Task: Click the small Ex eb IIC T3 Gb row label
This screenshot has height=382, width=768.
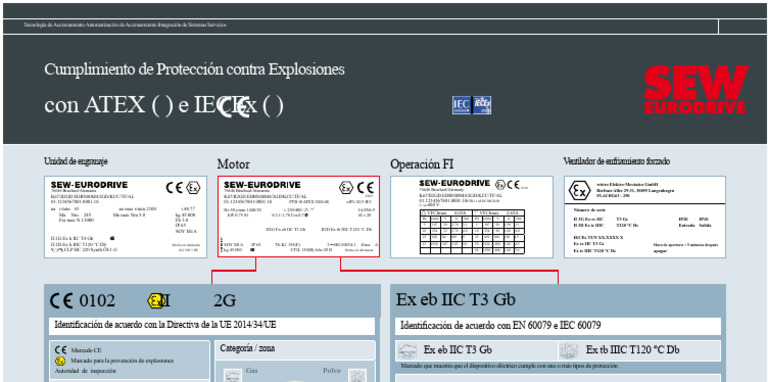Action: coord(457,350)
